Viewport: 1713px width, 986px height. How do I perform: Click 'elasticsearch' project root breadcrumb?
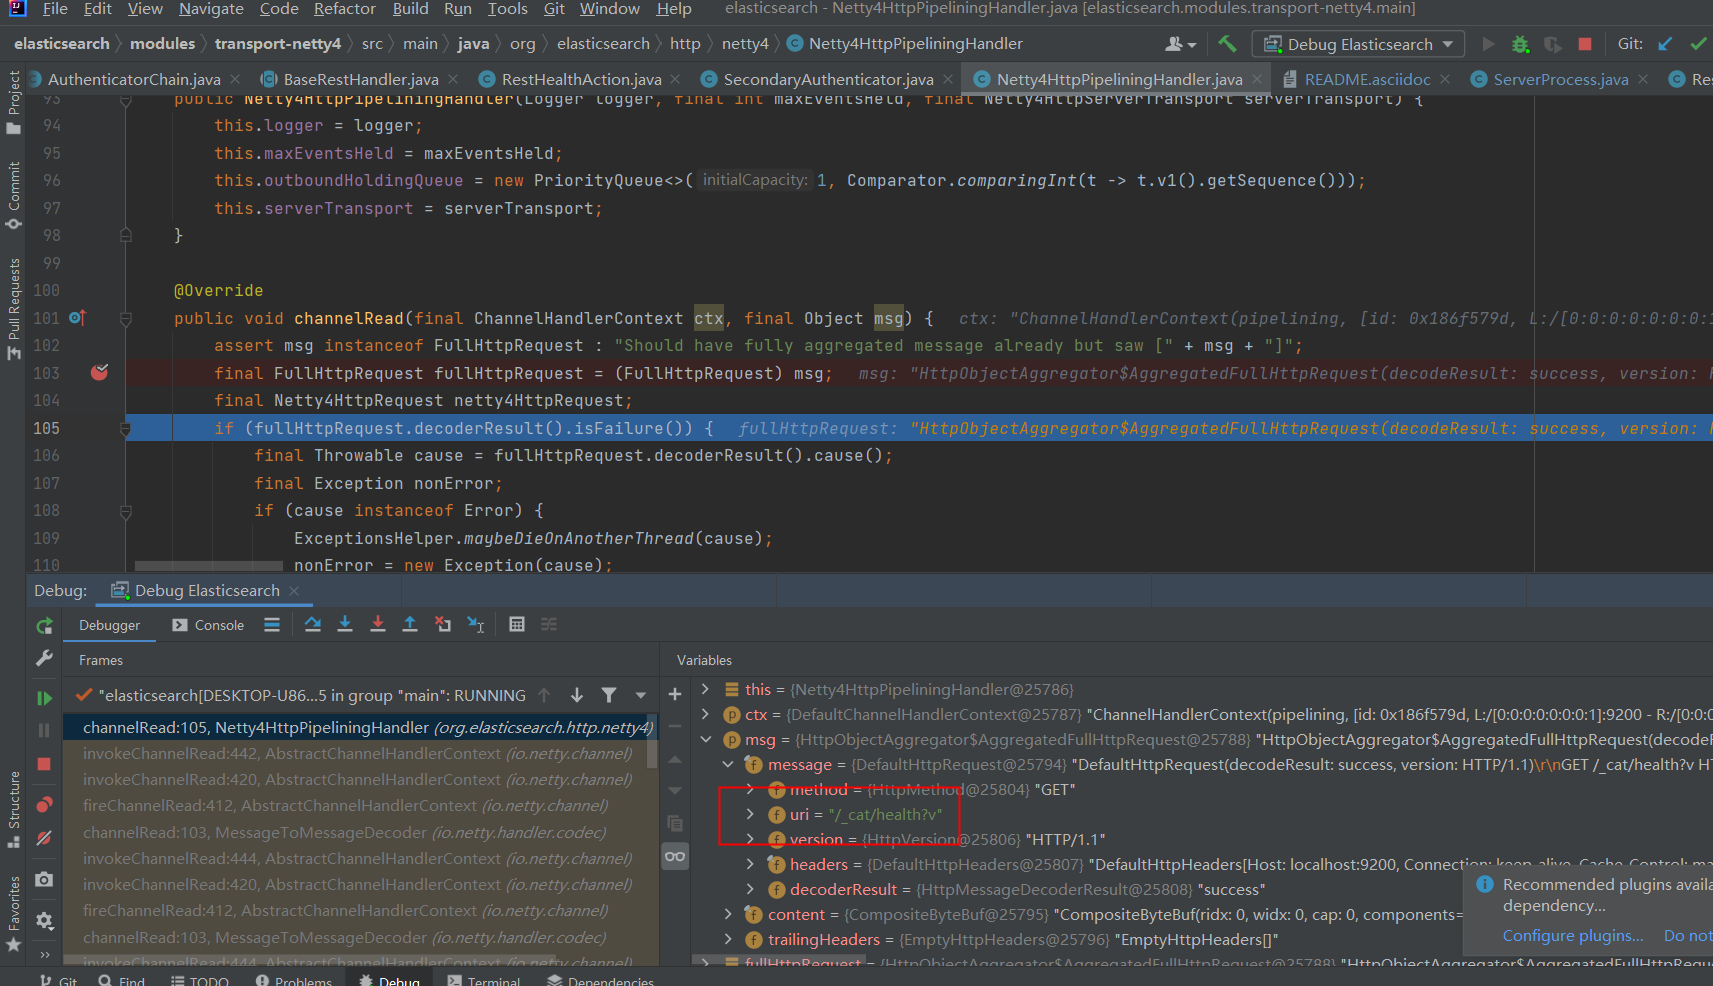(62, 44)
